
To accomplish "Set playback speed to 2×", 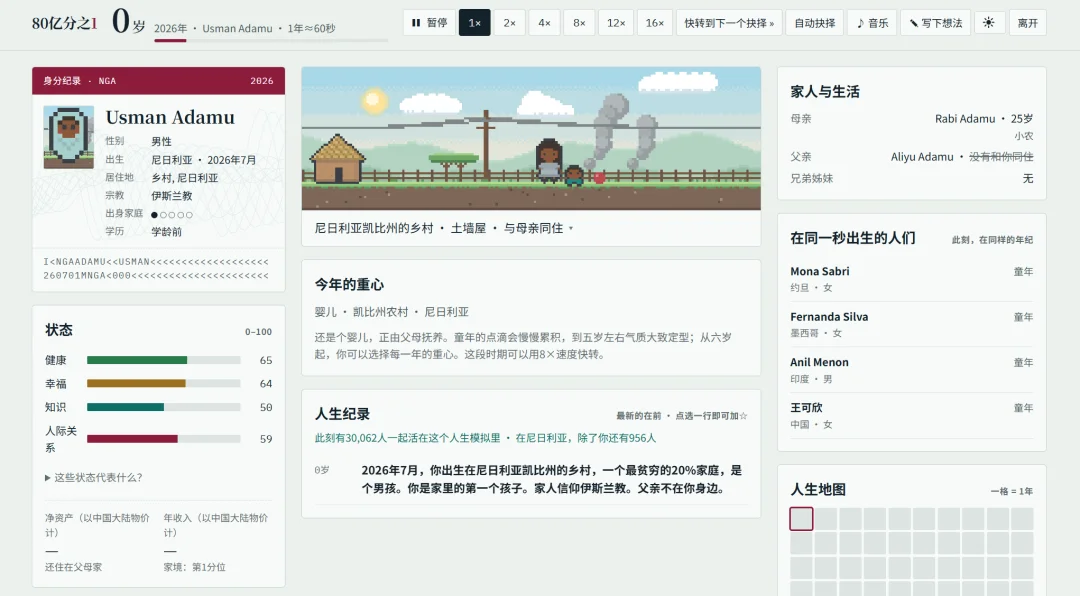I will pos(509,23).
